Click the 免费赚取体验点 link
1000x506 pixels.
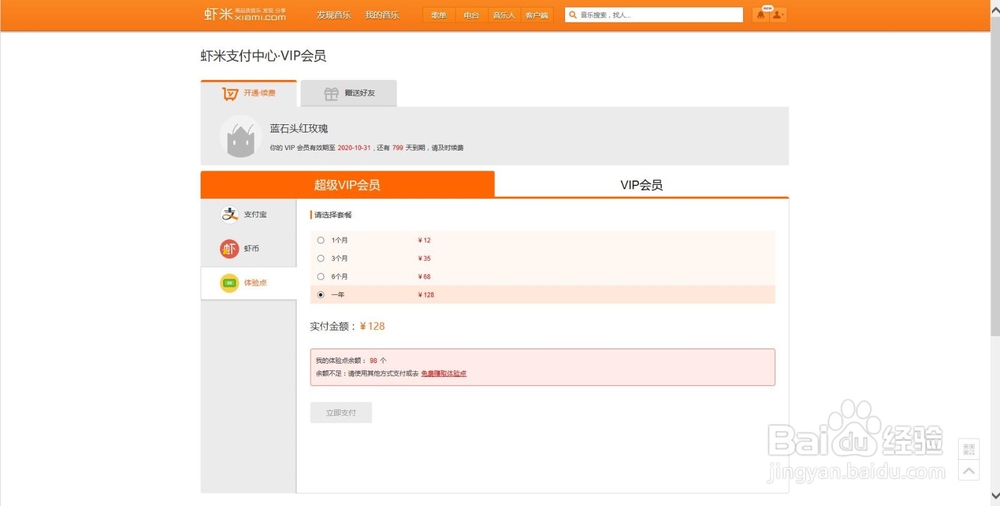click(444, 373)
